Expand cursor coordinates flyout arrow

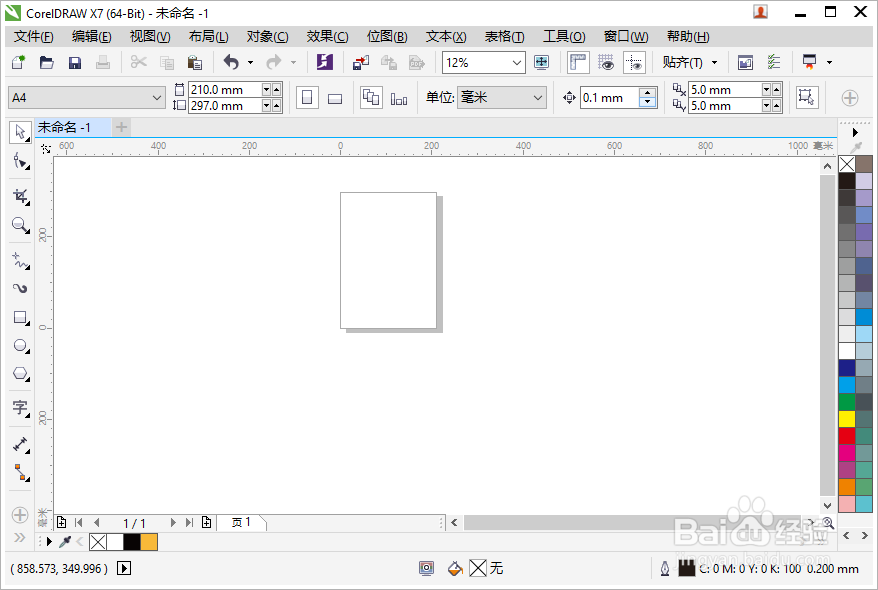click(124, 568)
